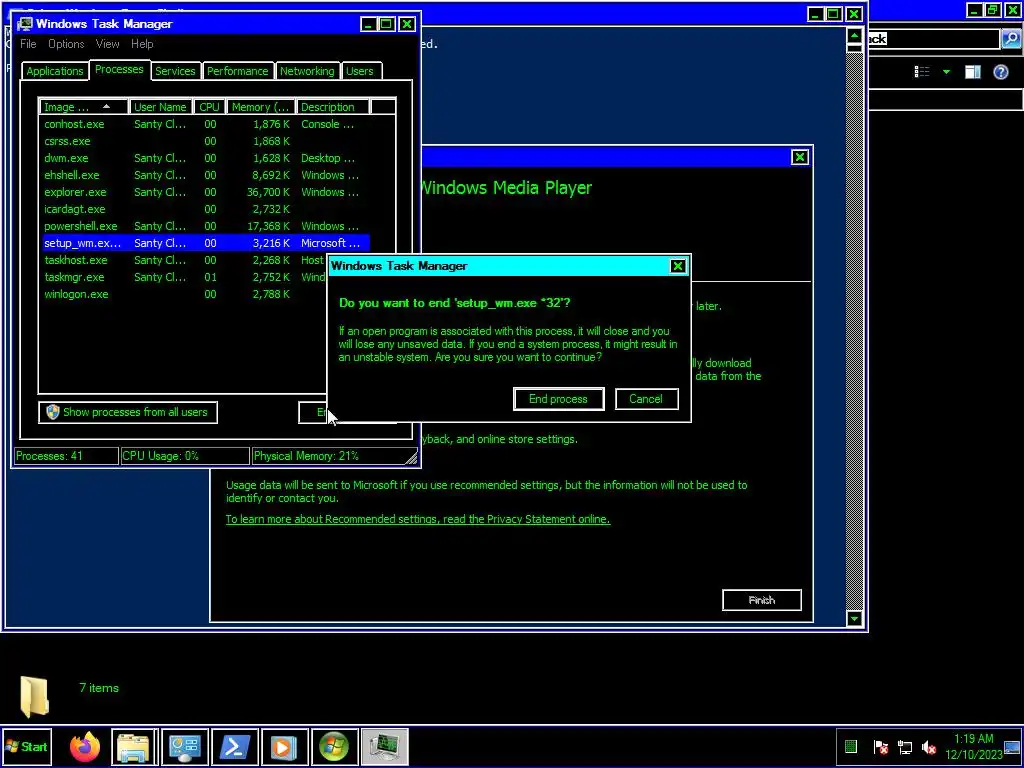Select the Processes tab
This screenshot has height=768, width=1024.
click(119, 69)
